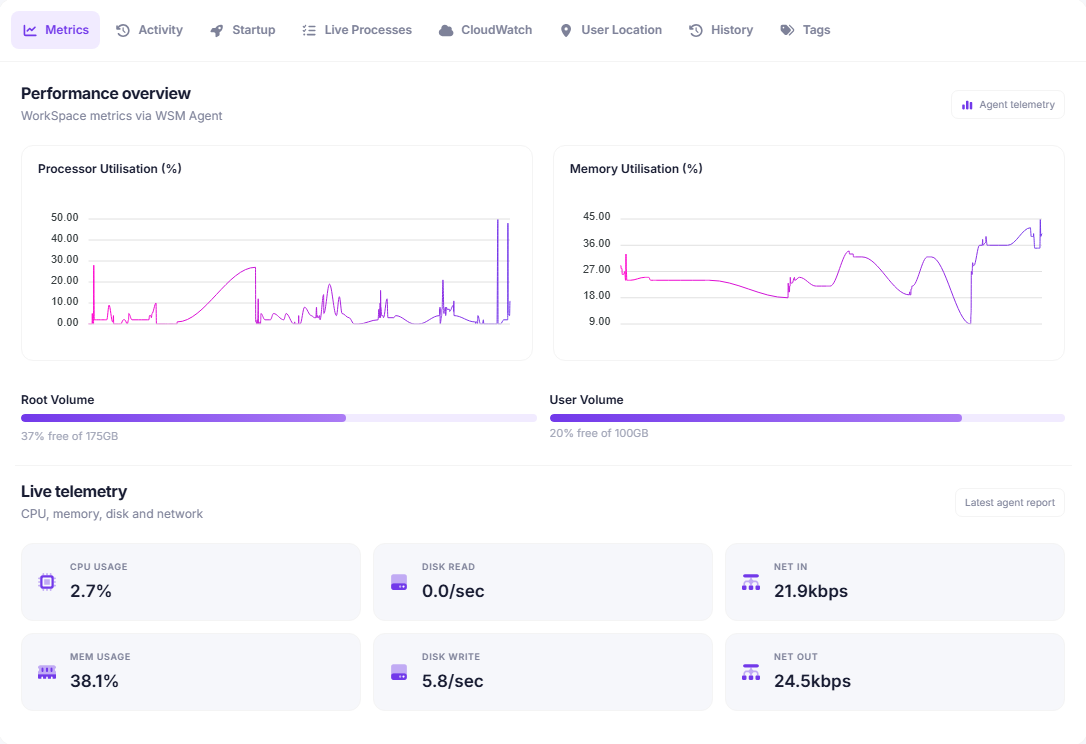
Task: Click the User Location pin icon
Action: point(566,30)
